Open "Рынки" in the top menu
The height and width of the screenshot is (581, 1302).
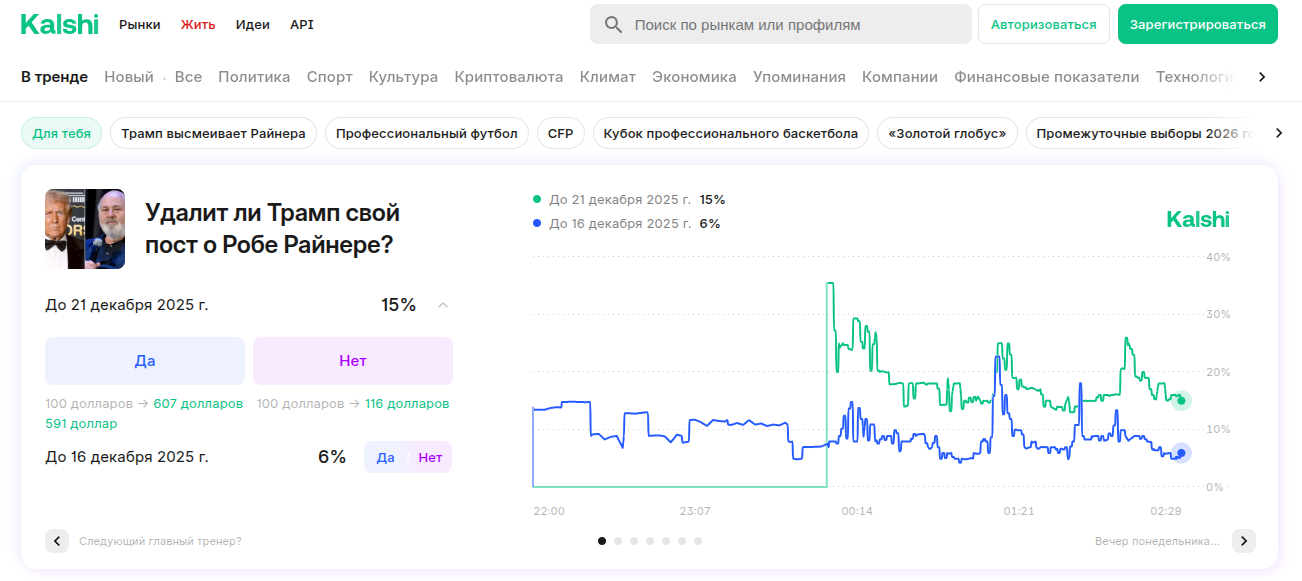pos(139,25)
